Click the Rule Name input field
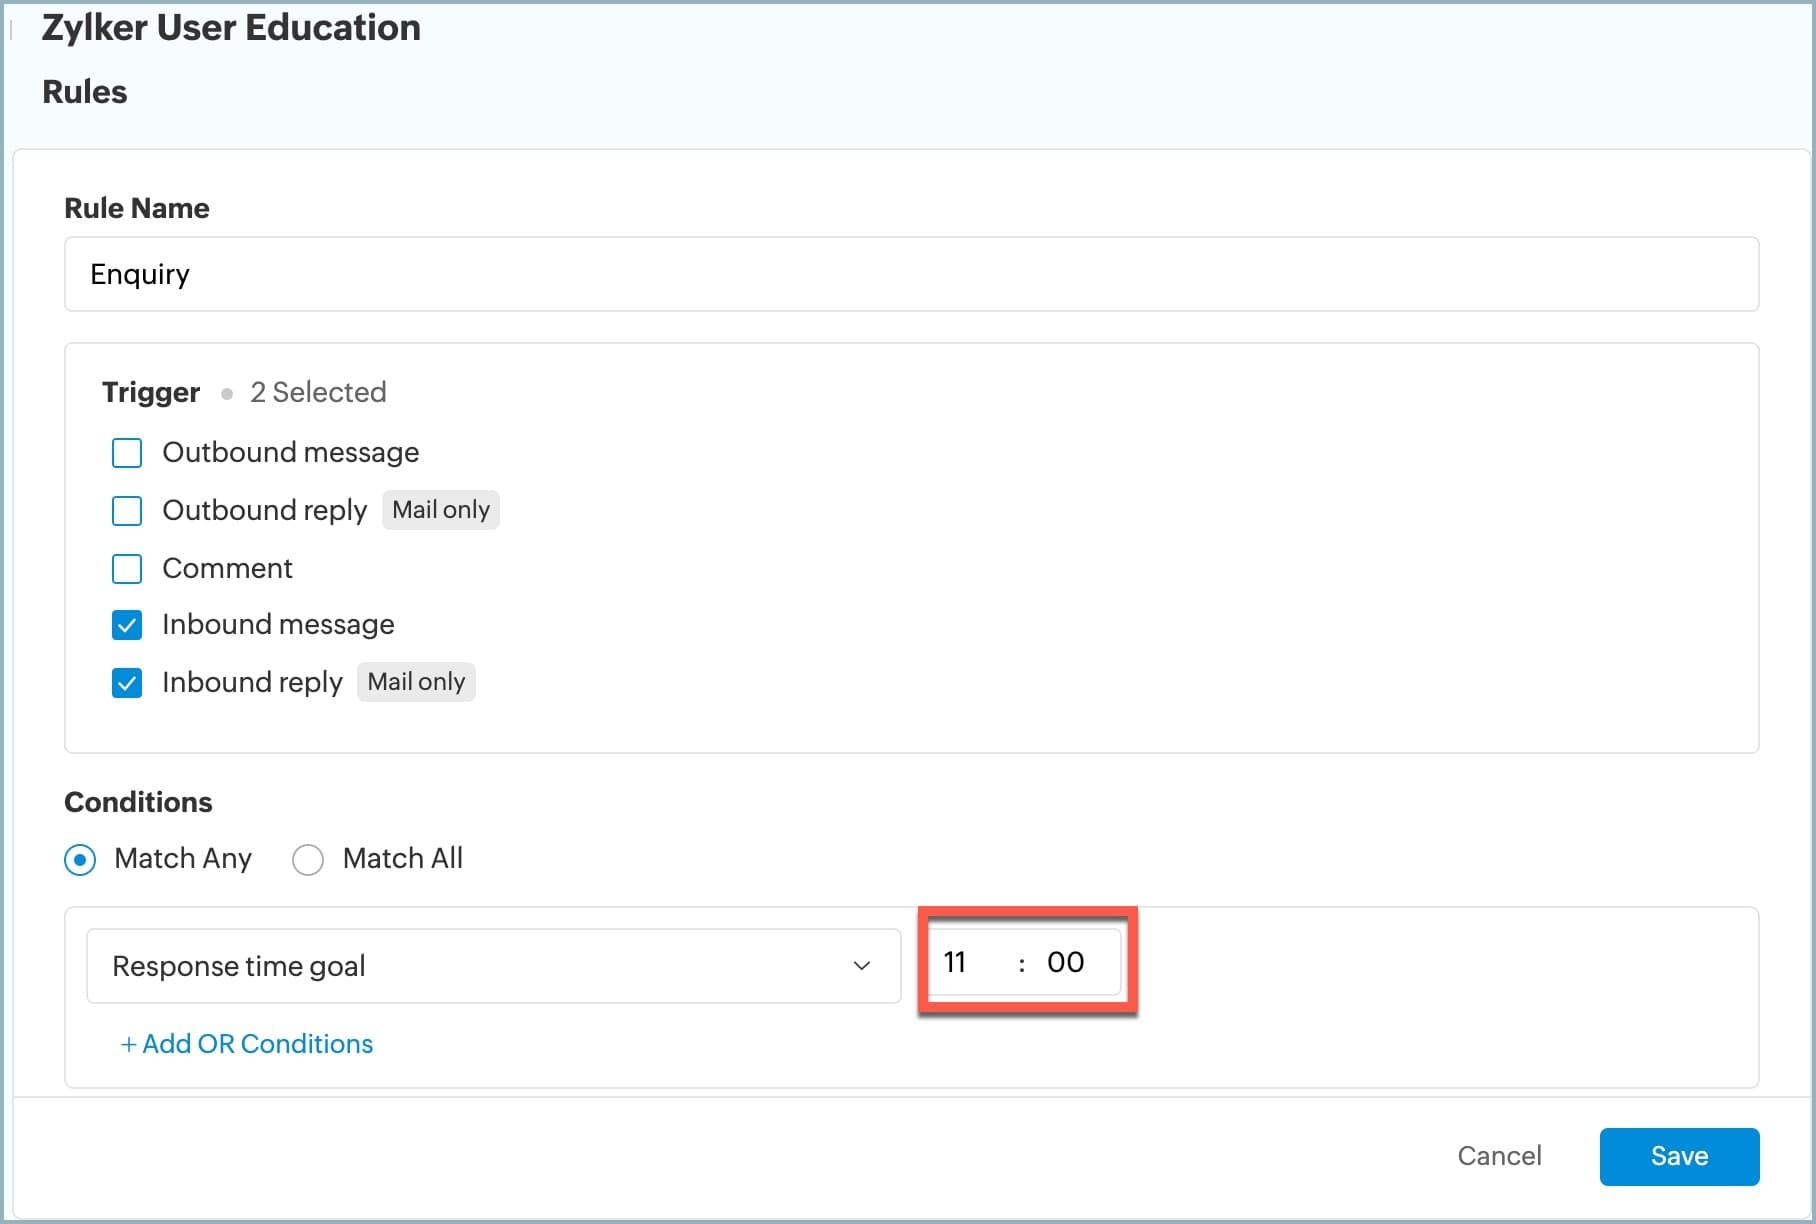Viewport: 1816px width, 1224px height. pos(910,274)
